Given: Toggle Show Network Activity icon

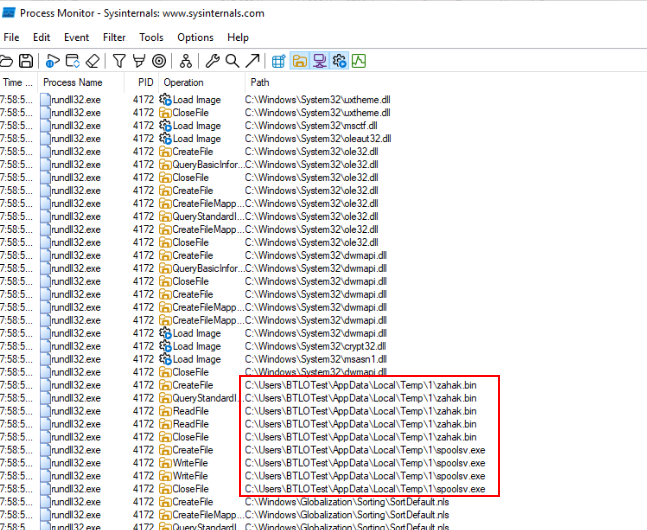Looking at the screenshot, I should tap(319, 61).
